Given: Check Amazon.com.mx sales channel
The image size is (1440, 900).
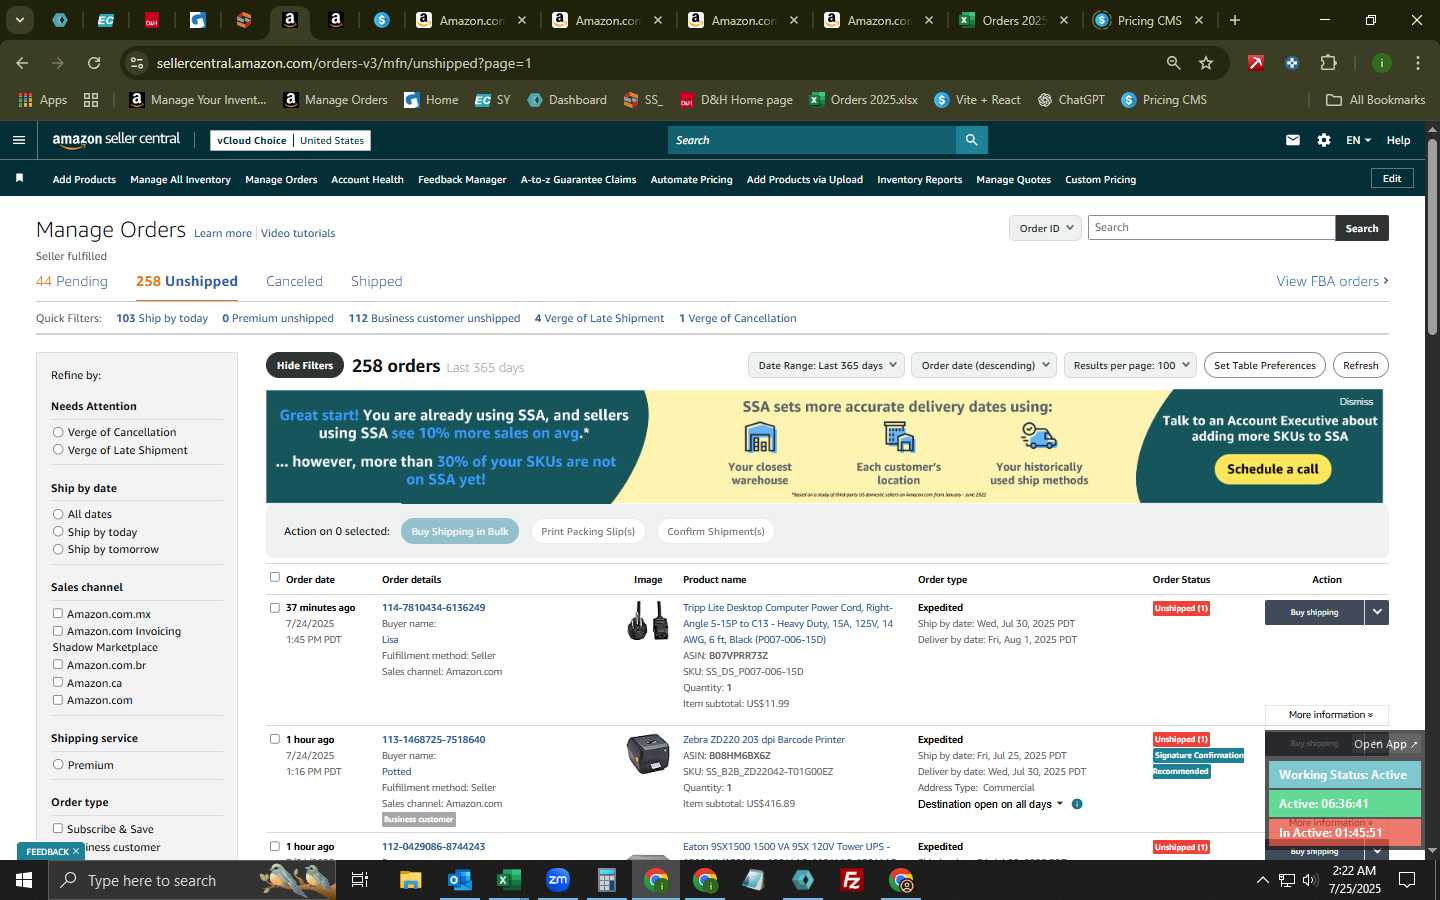Looking at the screenshot, I should (58, 613).
